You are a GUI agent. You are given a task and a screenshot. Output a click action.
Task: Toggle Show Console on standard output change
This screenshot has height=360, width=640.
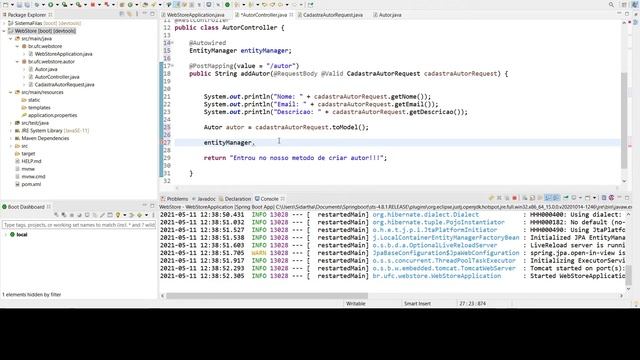coord(549,198)
